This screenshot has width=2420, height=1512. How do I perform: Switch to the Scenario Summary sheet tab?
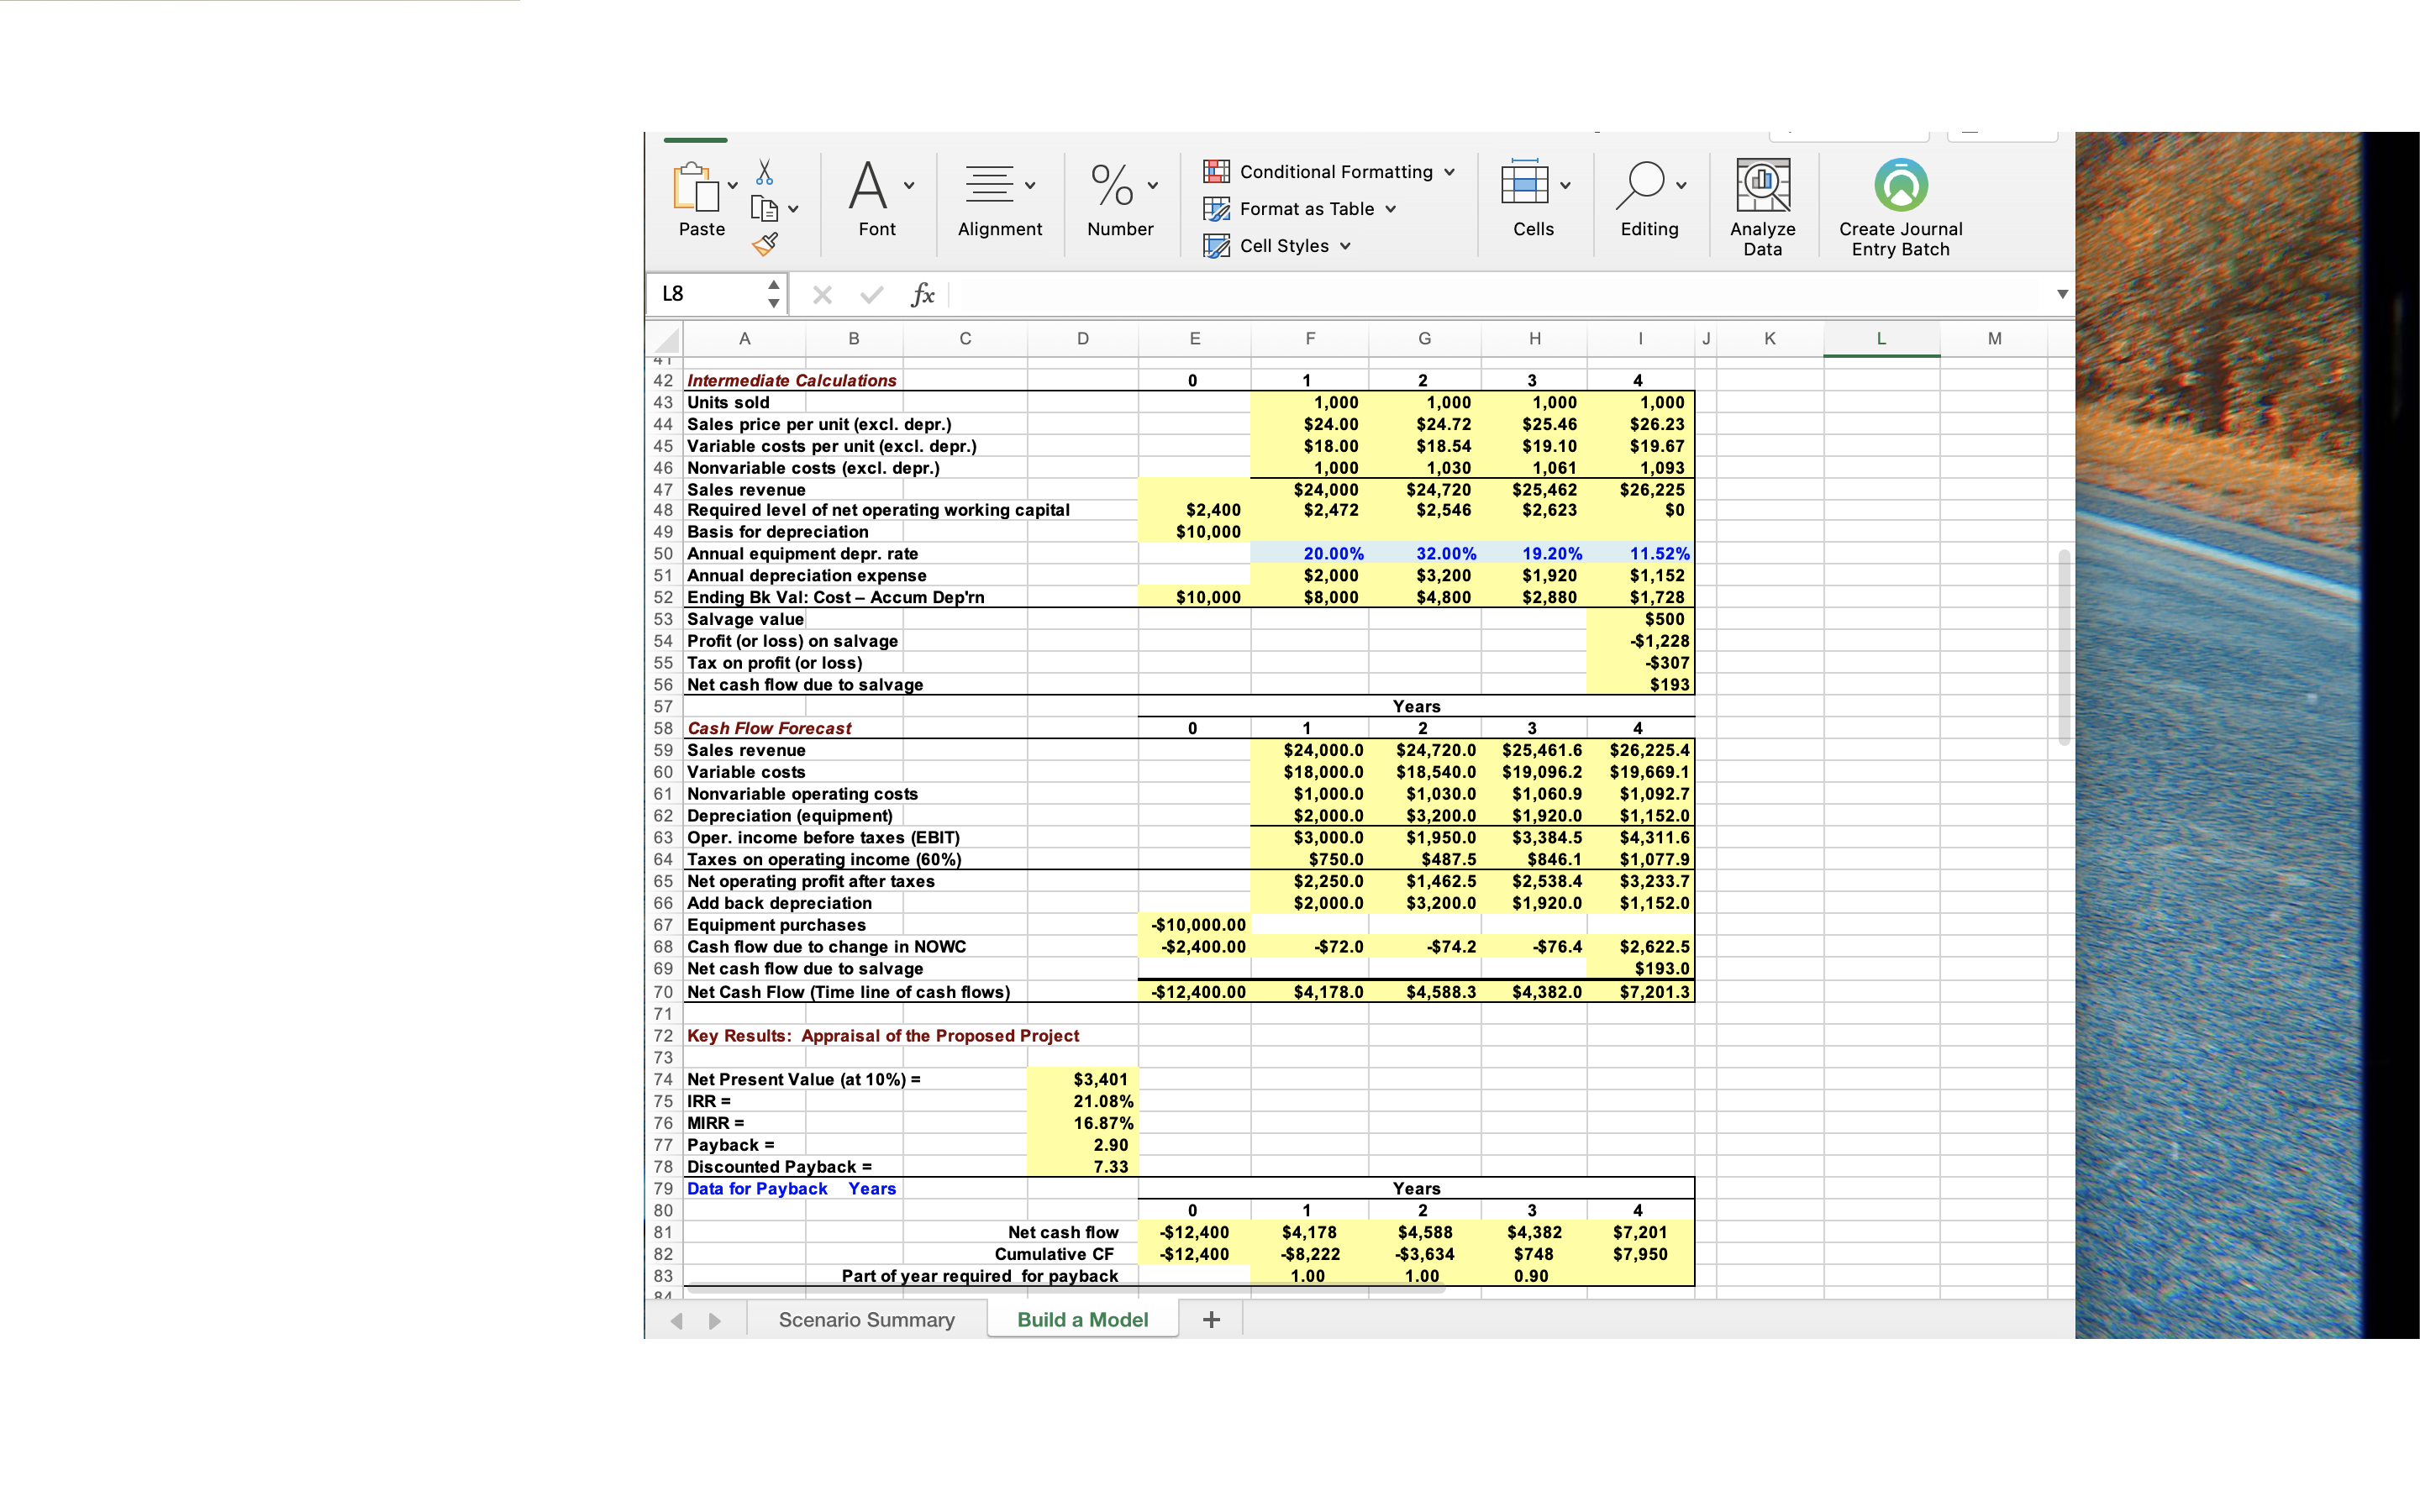[x=866, y=1319]
